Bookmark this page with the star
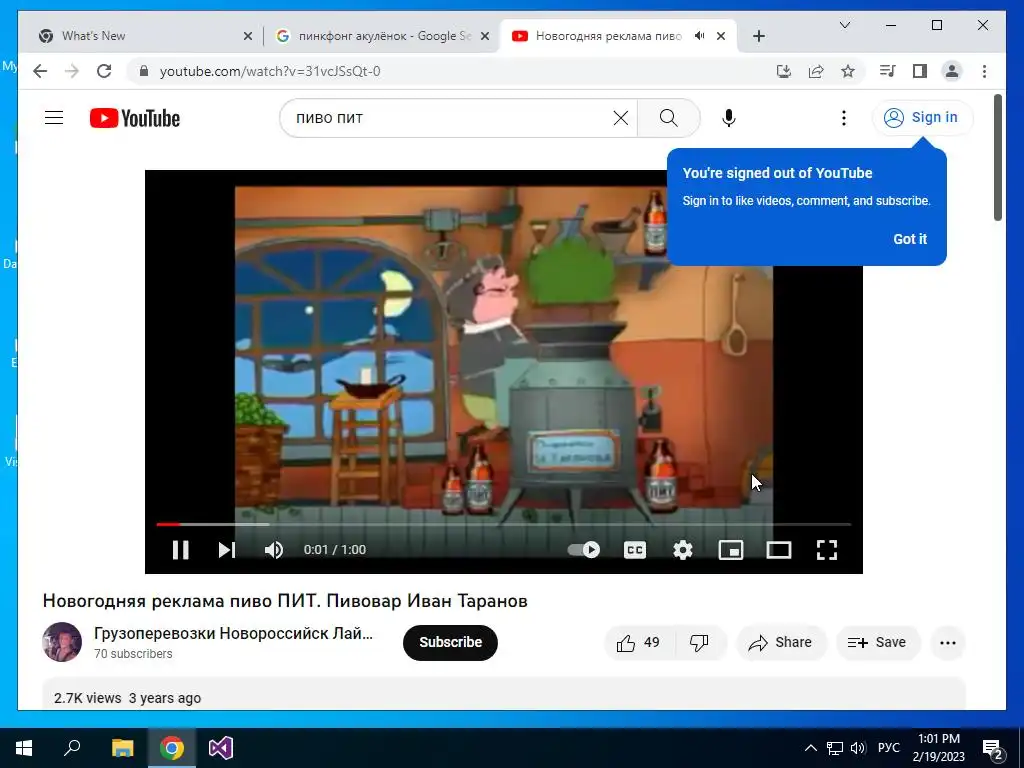This screenshot has height=768, width=1024. point(848,71)
